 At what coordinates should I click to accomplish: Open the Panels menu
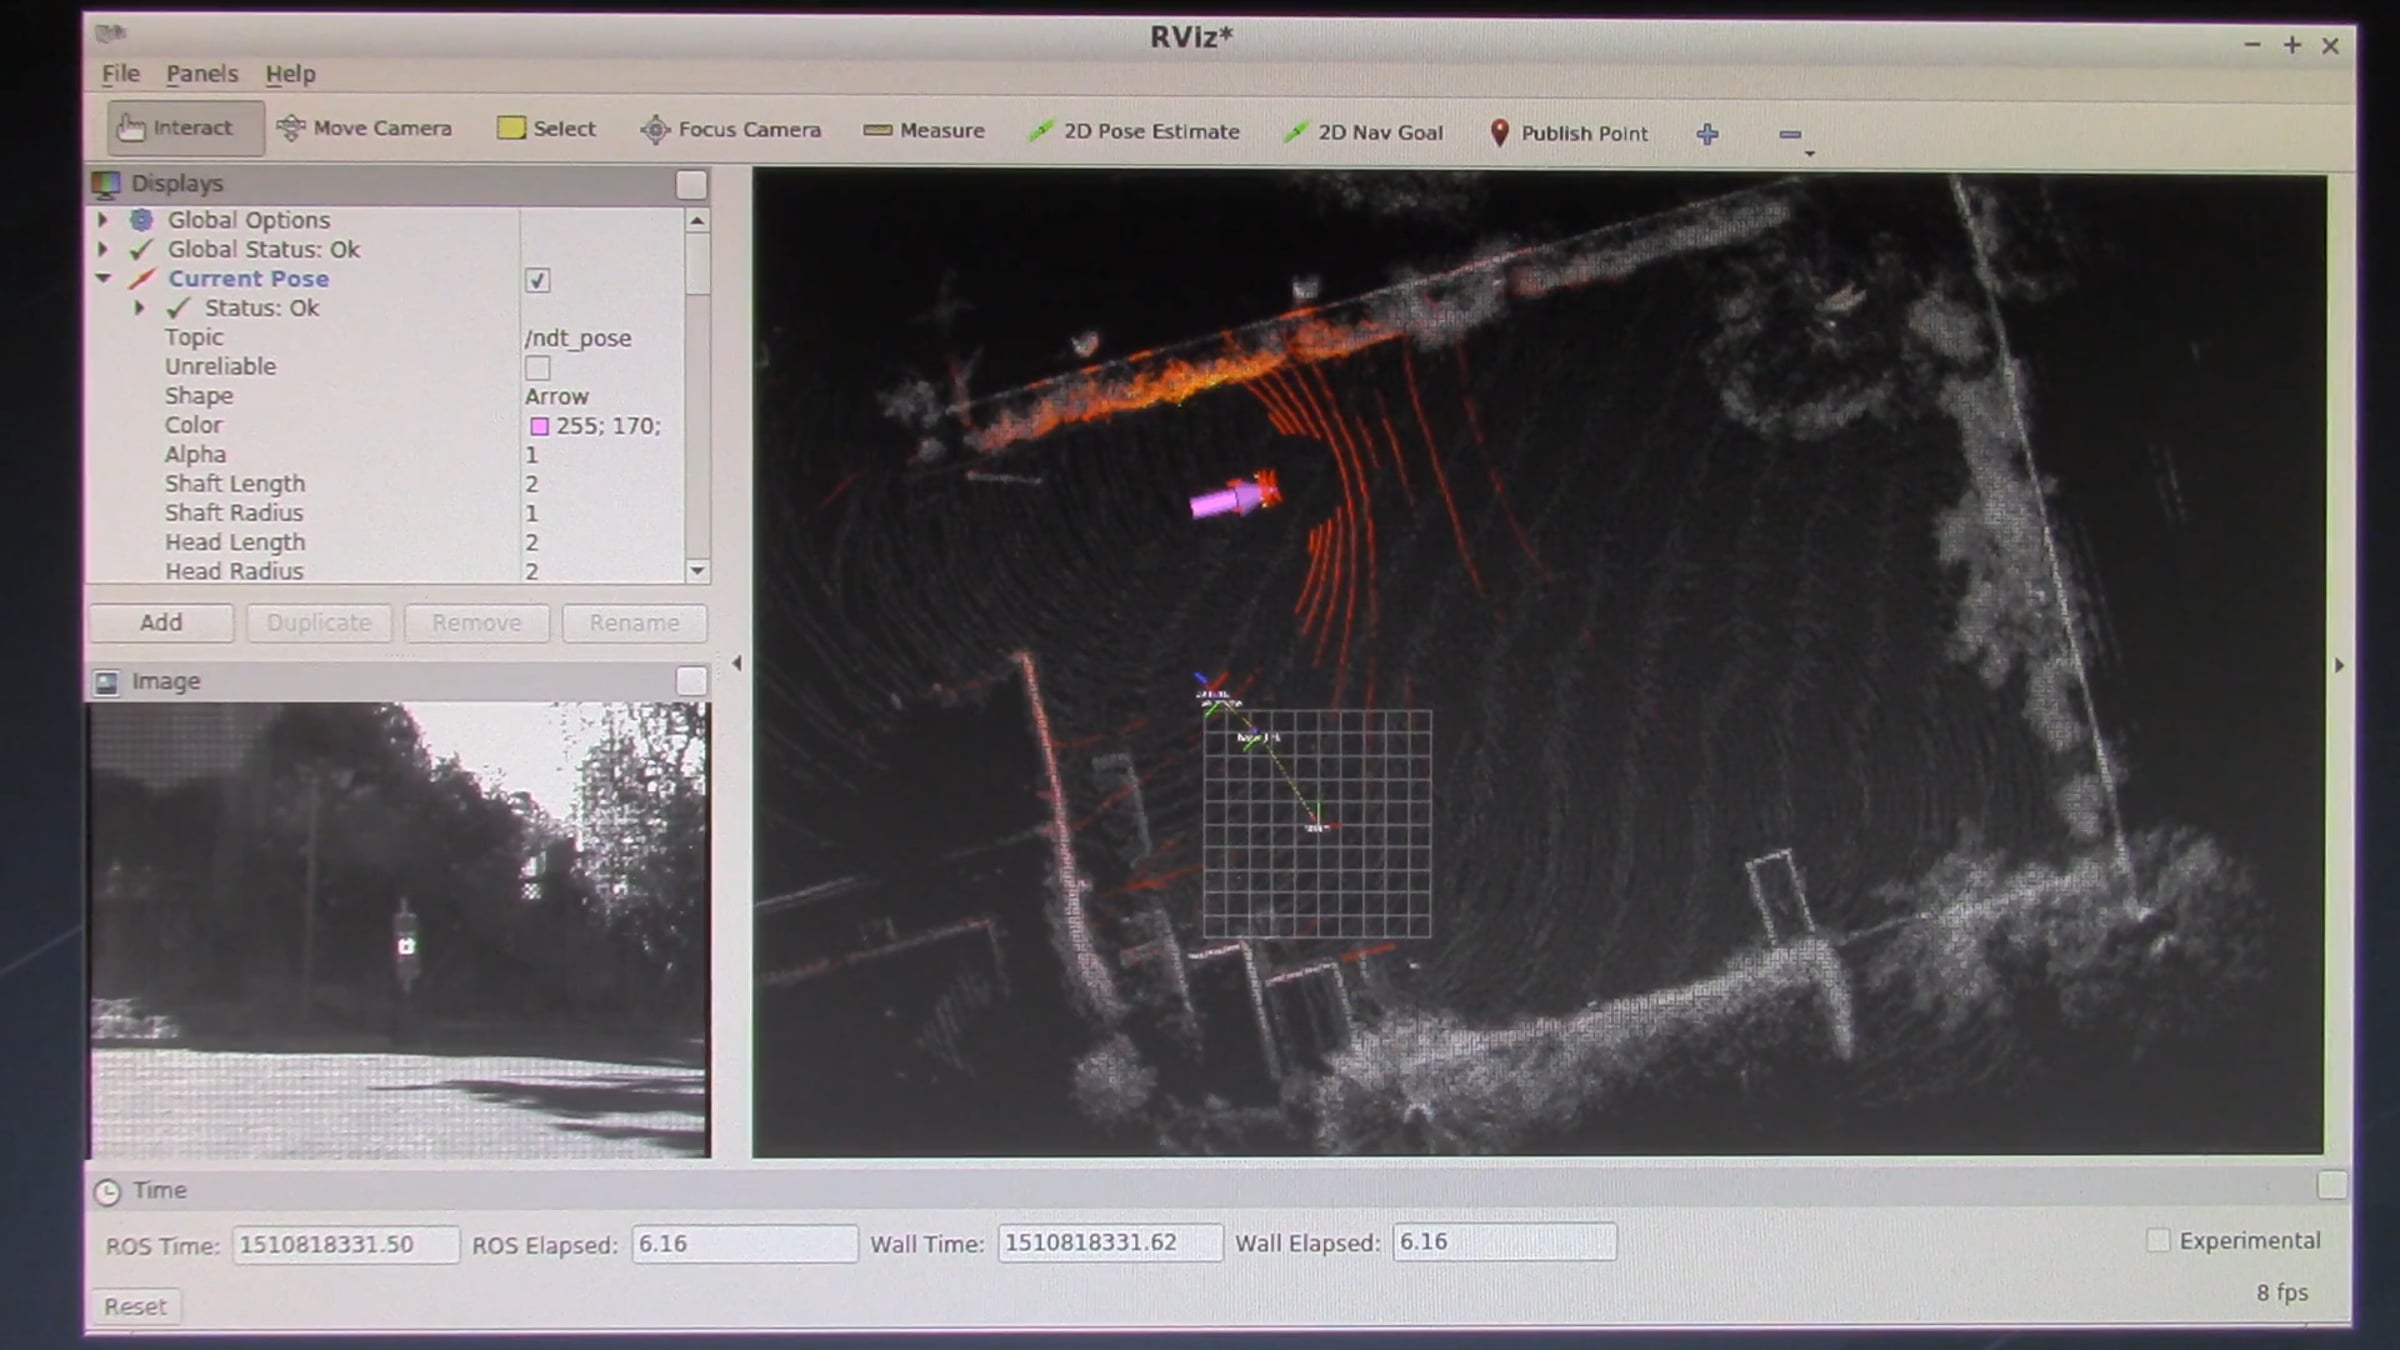202,74
